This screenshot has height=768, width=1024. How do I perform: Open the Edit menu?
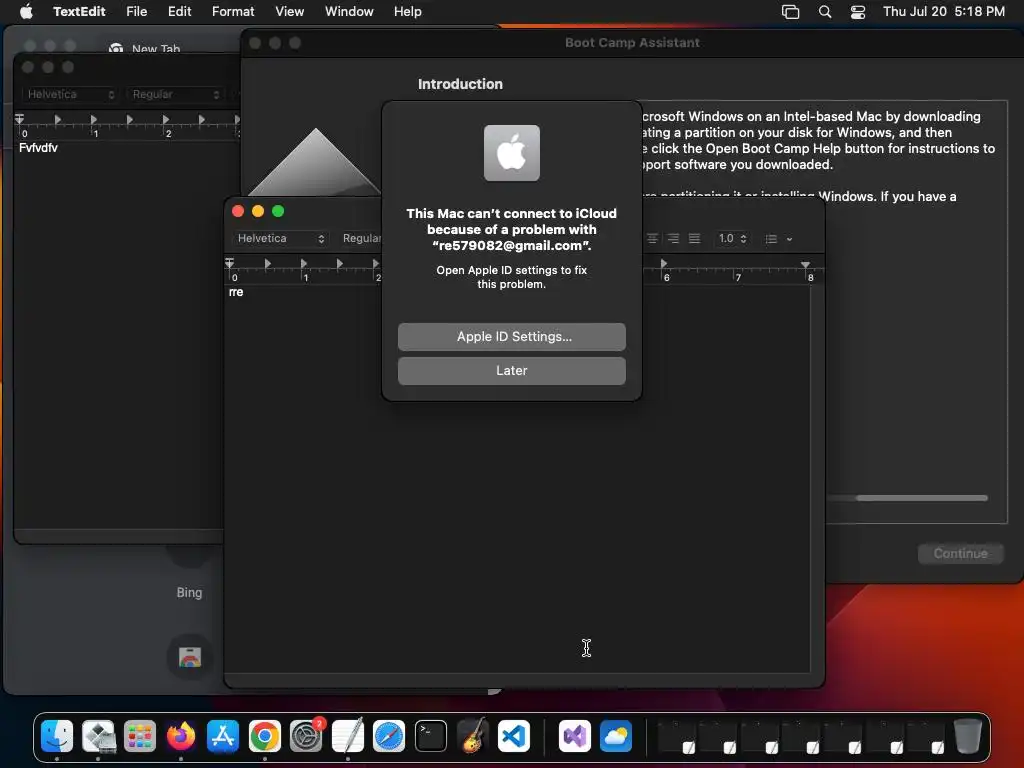pos(180,11)
